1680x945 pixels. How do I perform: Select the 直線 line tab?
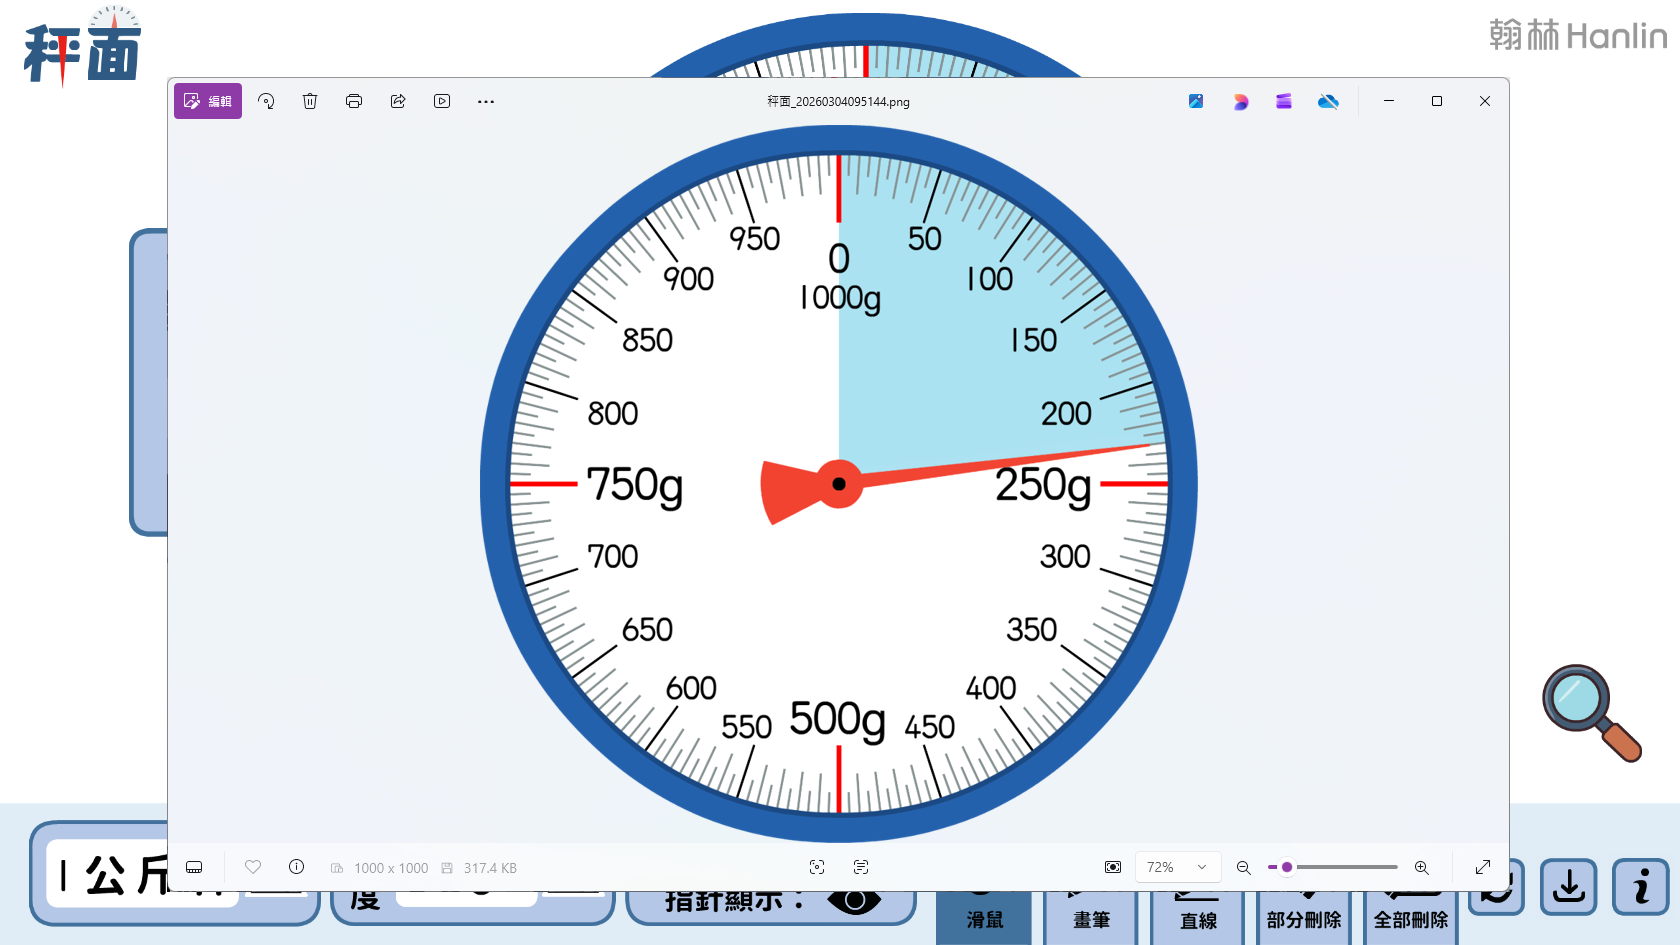click(x=1198, y=918)
